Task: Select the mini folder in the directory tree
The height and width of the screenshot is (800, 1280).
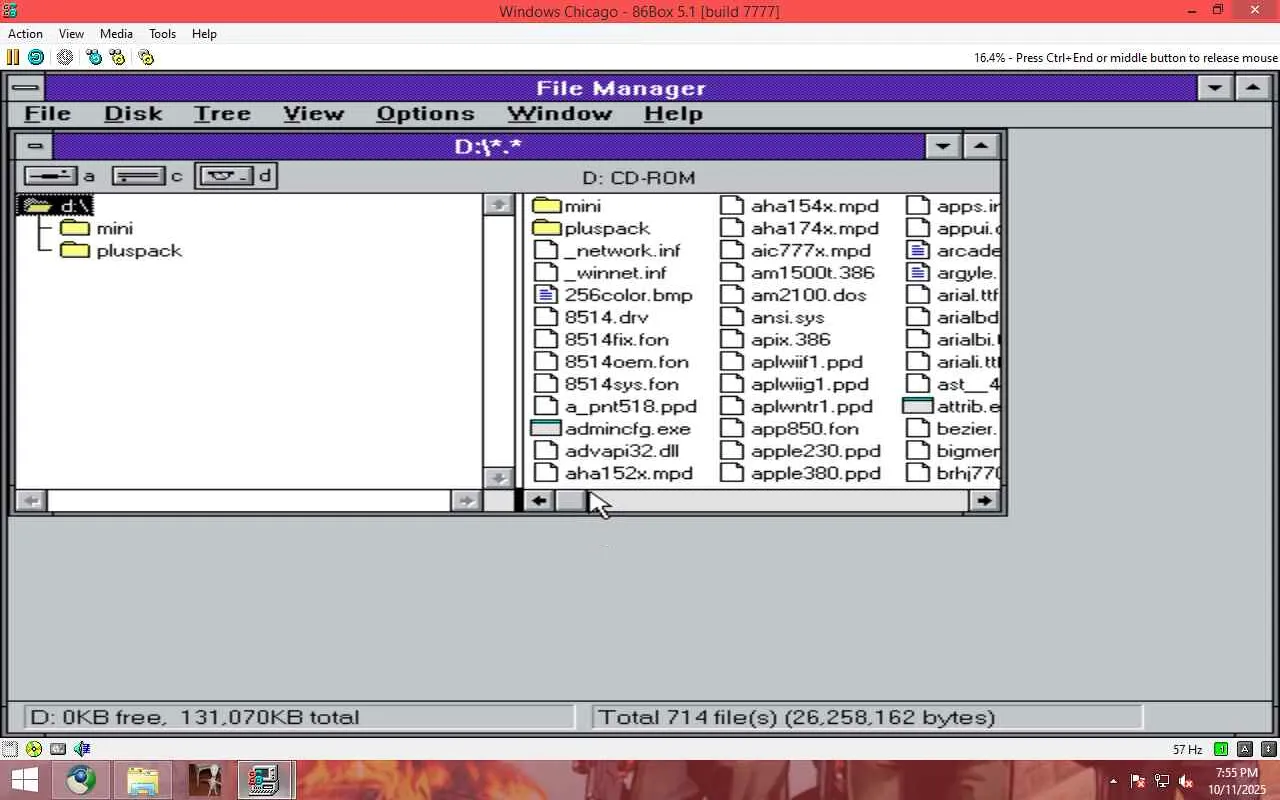Action: click(97, 228)
